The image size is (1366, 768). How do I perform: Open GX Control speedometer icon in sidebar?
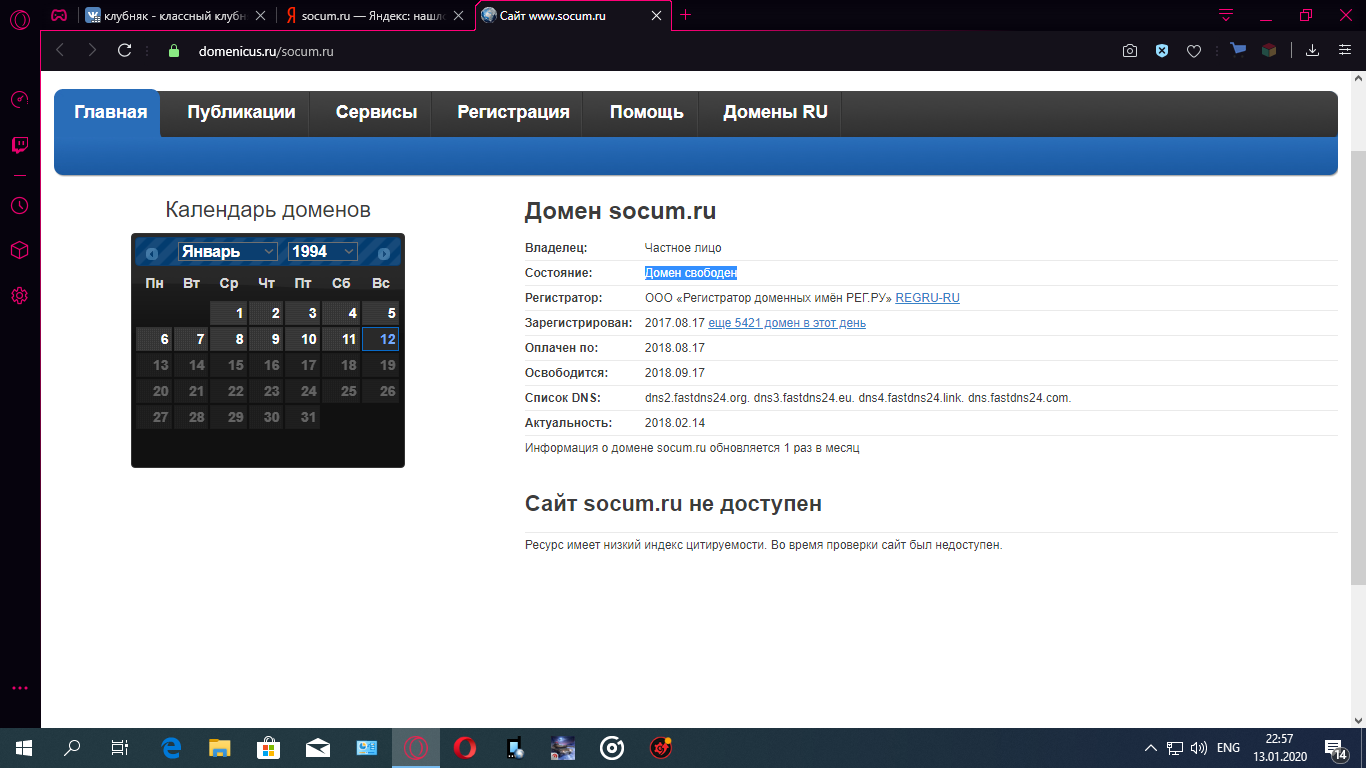(19, 100)
